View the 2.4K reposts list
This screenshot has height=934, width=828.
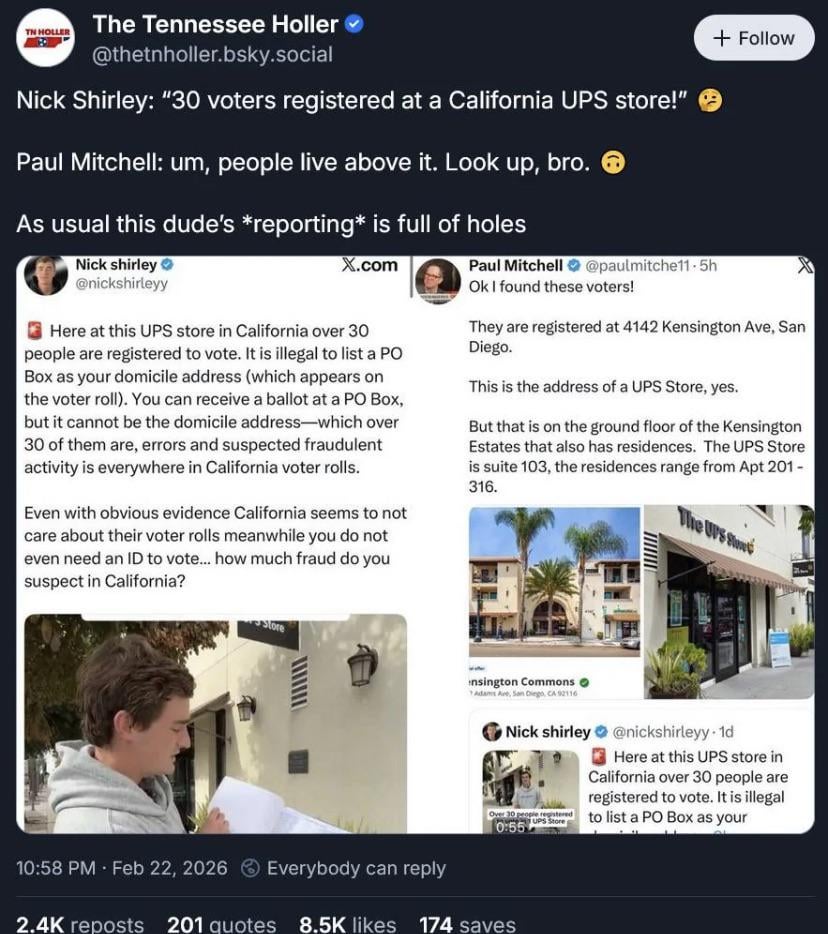click(x=80, y=925)
